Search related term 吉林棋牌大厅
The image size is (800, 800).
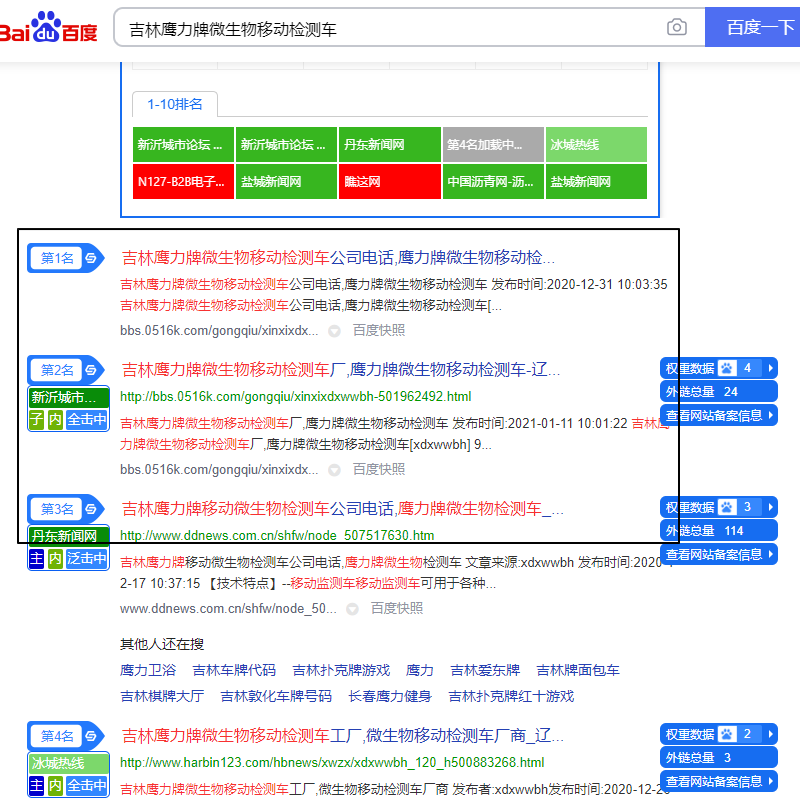pyautogui.click(x=162, y=696)
